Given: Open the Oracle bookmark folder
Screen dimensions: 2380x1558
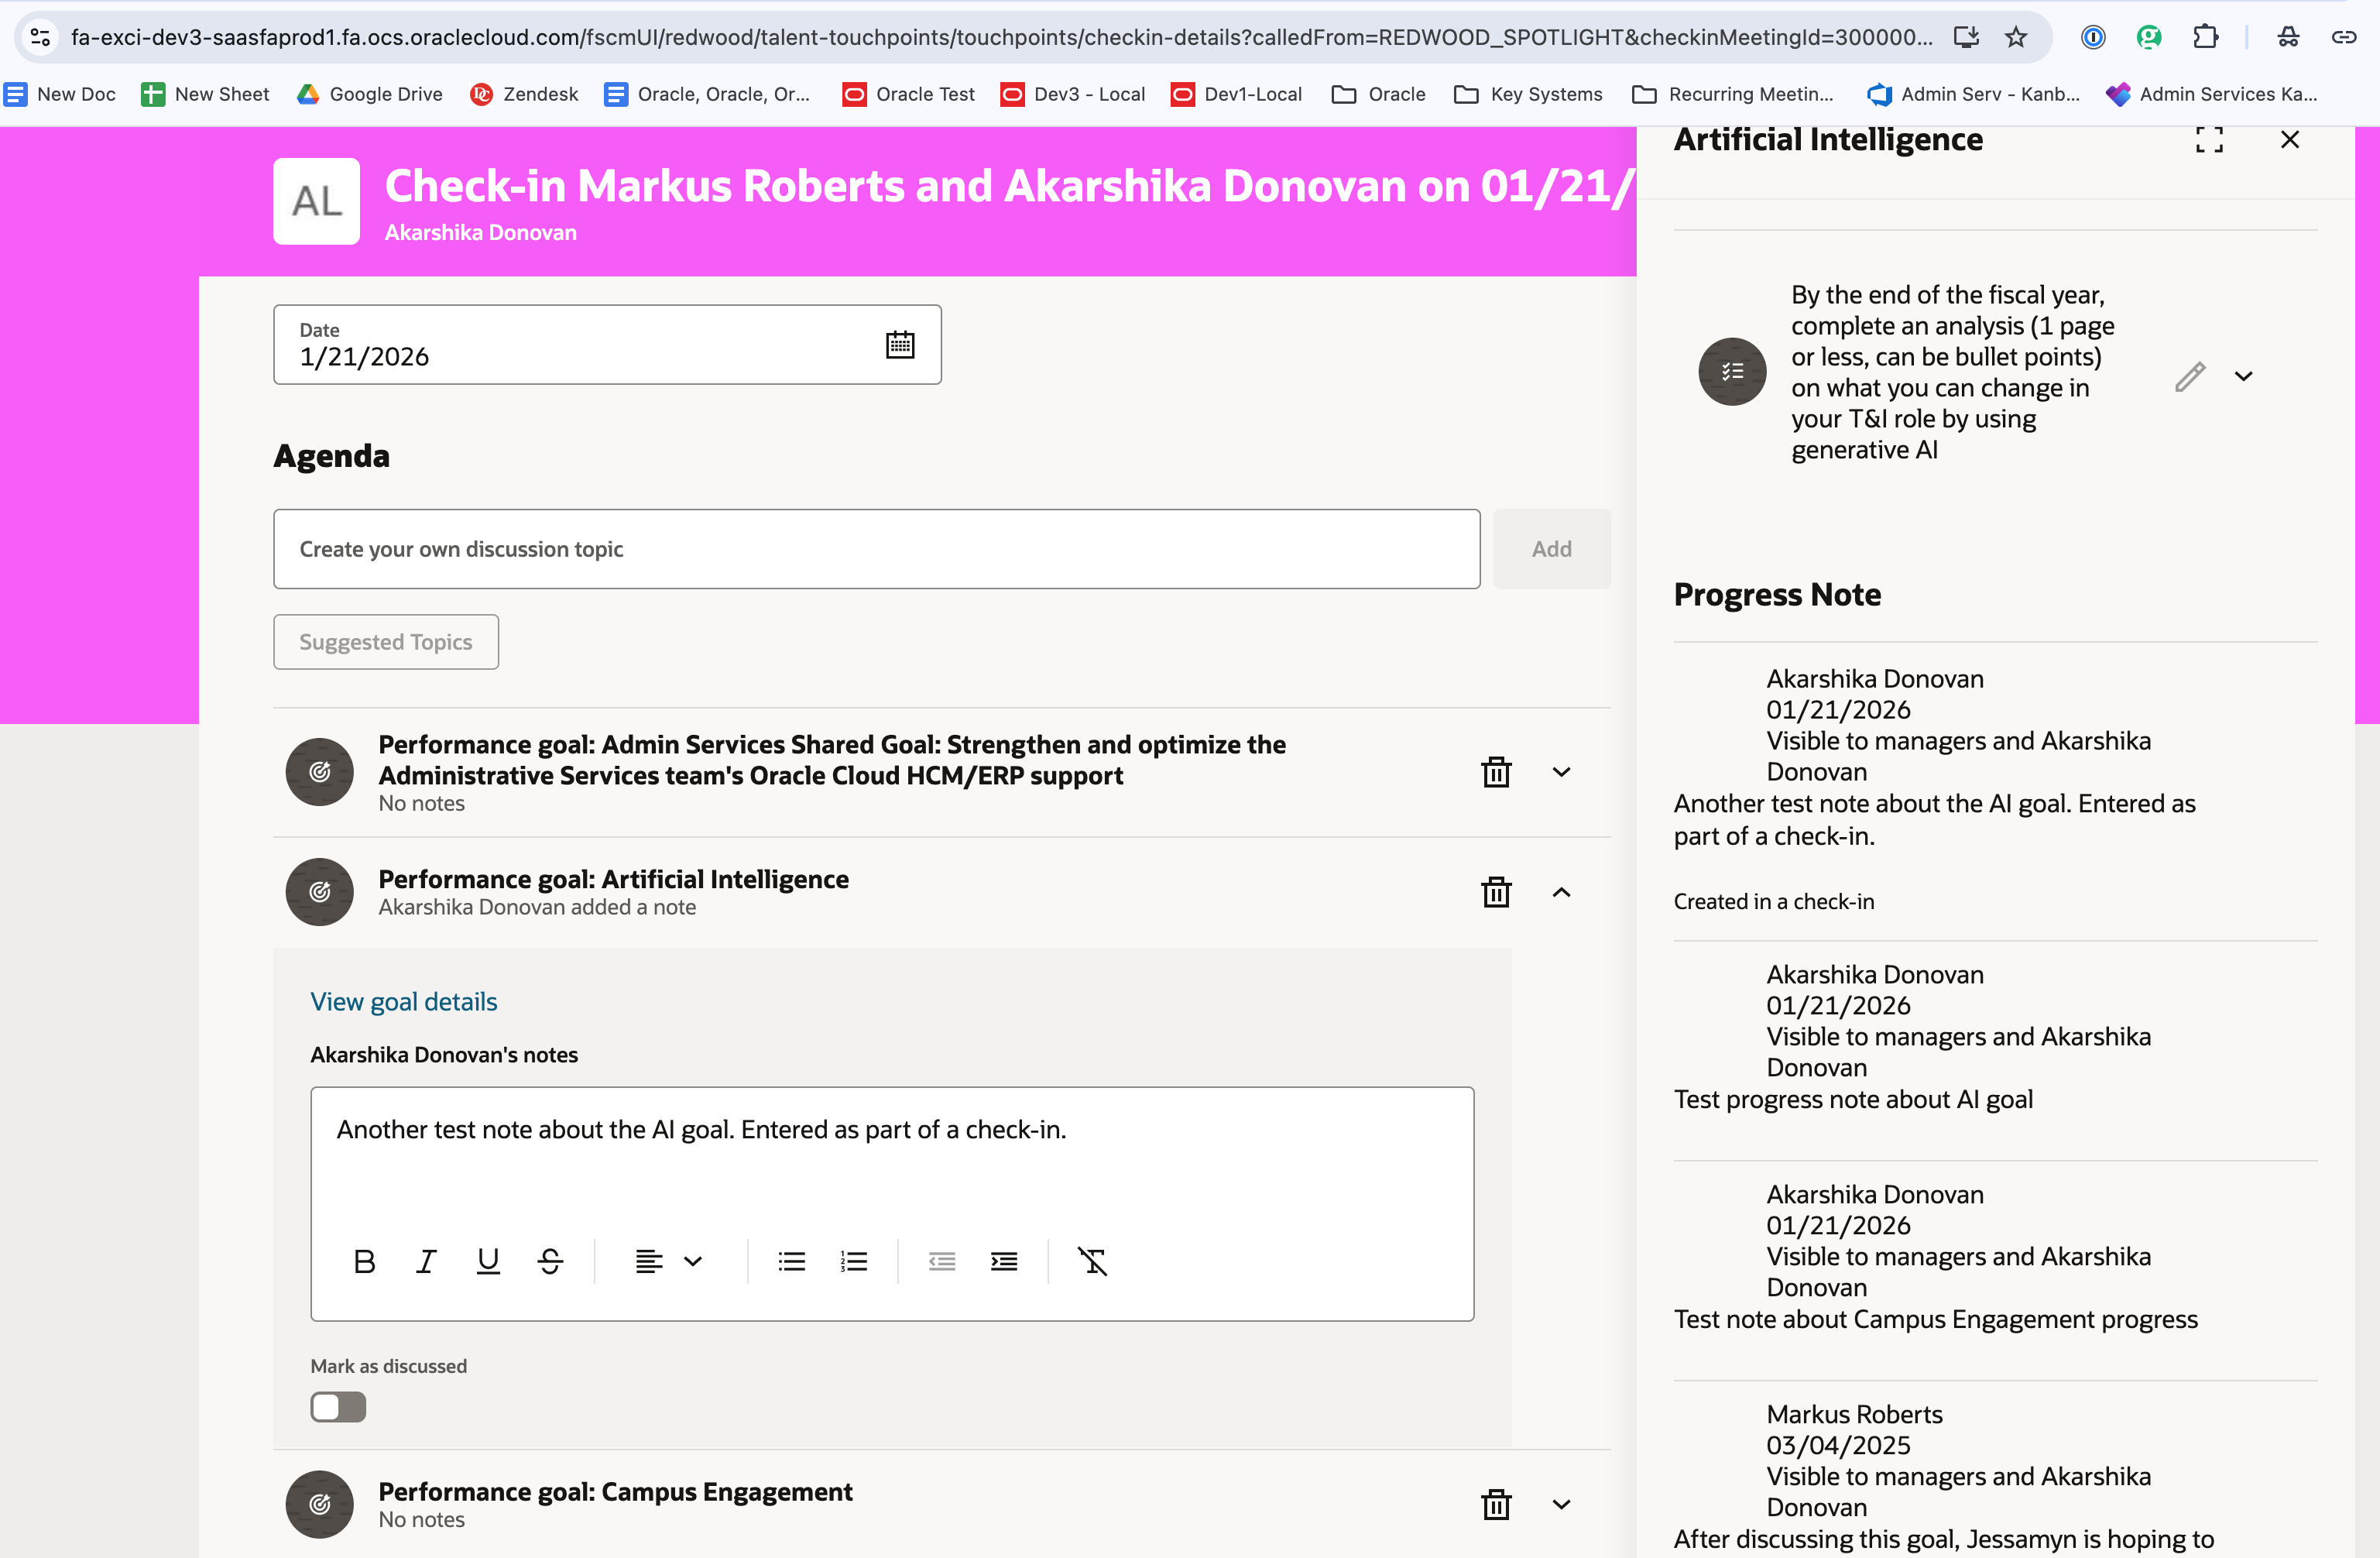Looking at the screenshot, I should click(1379, 94).
